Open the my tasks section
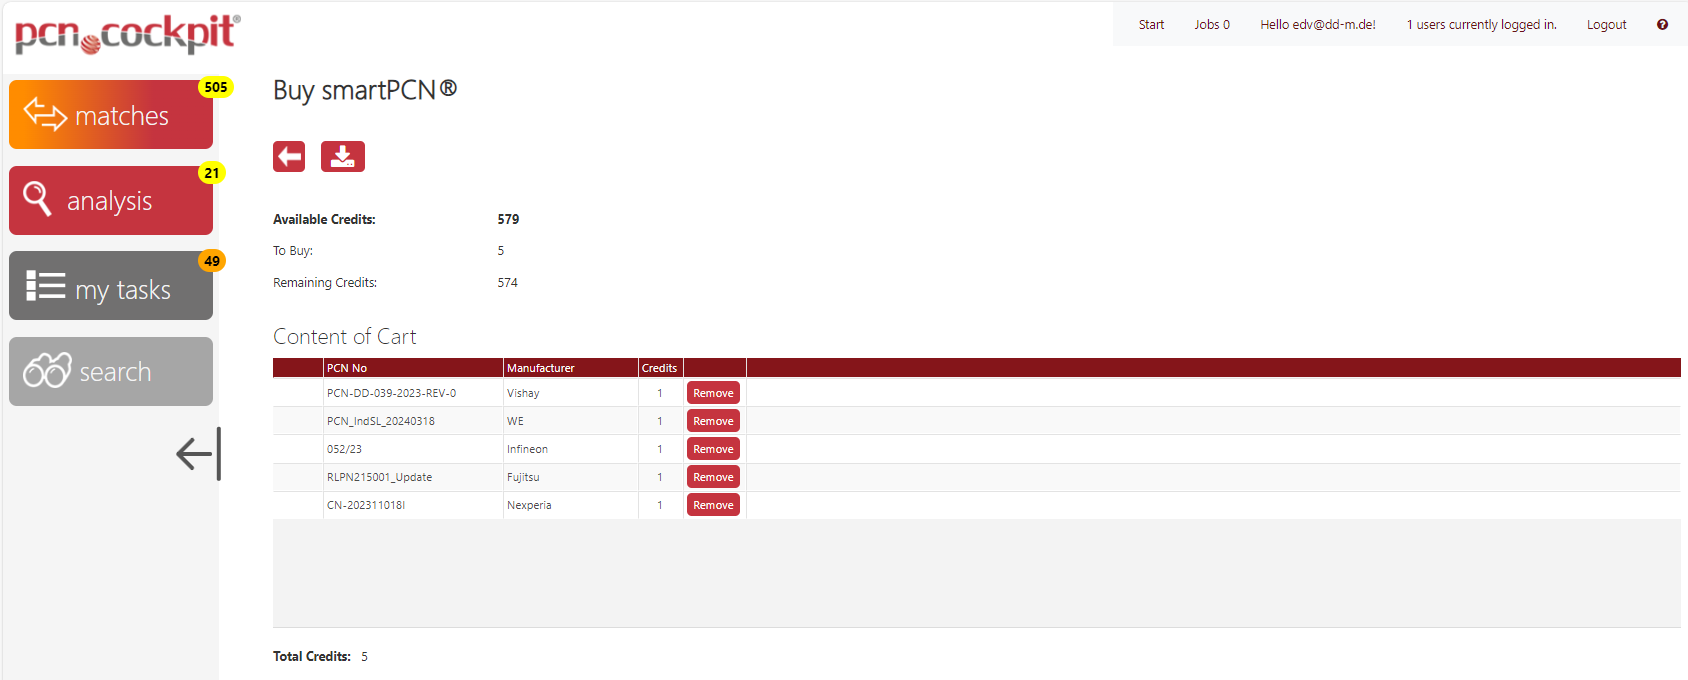Viewport: 1688px width, 680px height. coord(111,287)
